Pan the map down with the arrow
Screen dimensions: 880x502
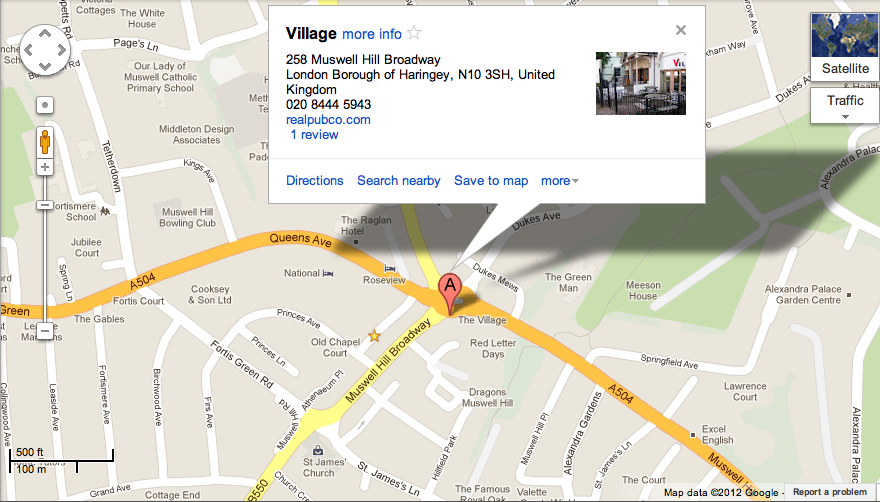pos(45,66)
